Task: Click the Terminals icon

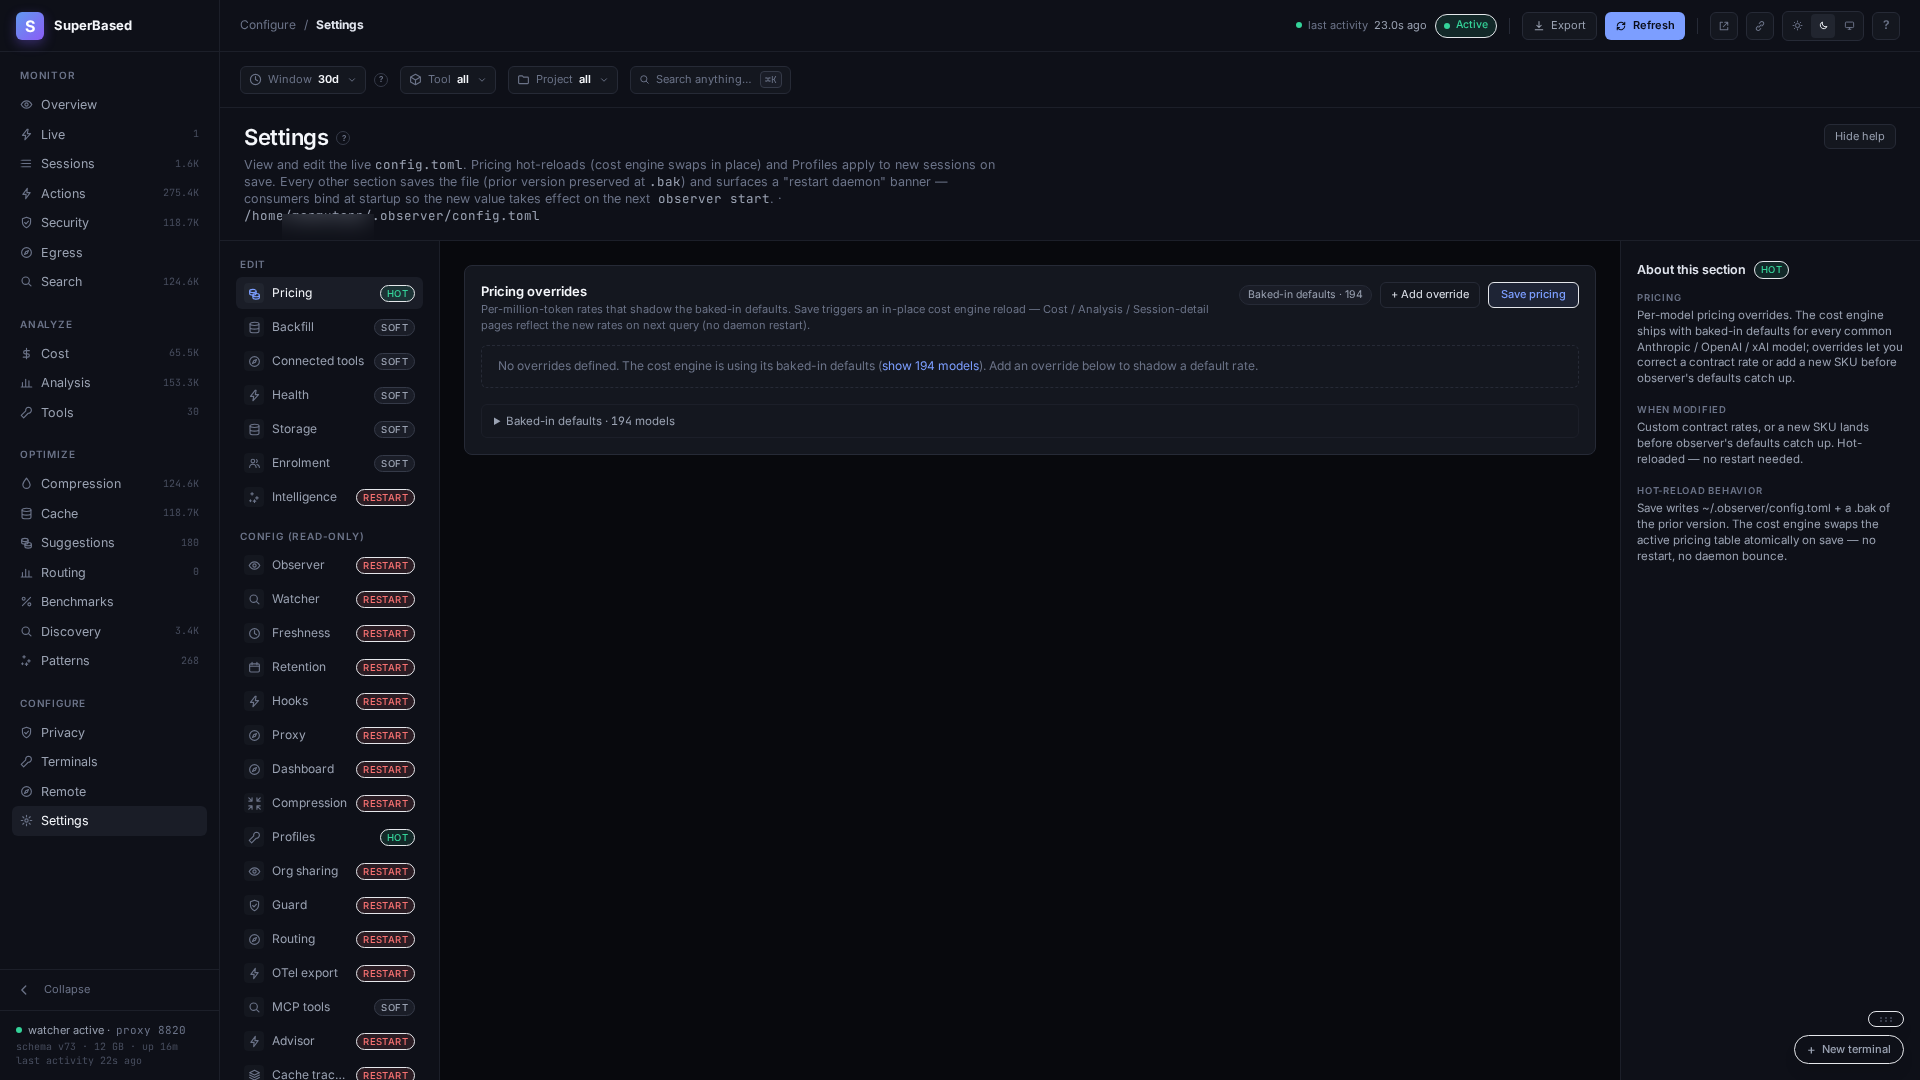Action: point(27,762)
